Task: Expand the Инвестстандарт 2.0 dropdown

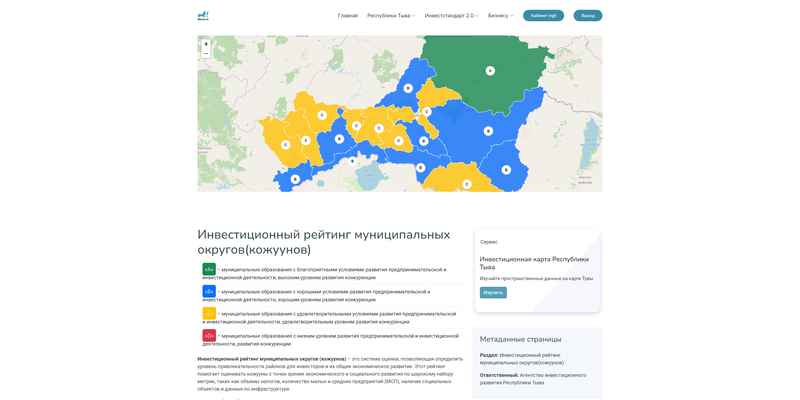Action: pyautogui.click(x=451, y=16)
